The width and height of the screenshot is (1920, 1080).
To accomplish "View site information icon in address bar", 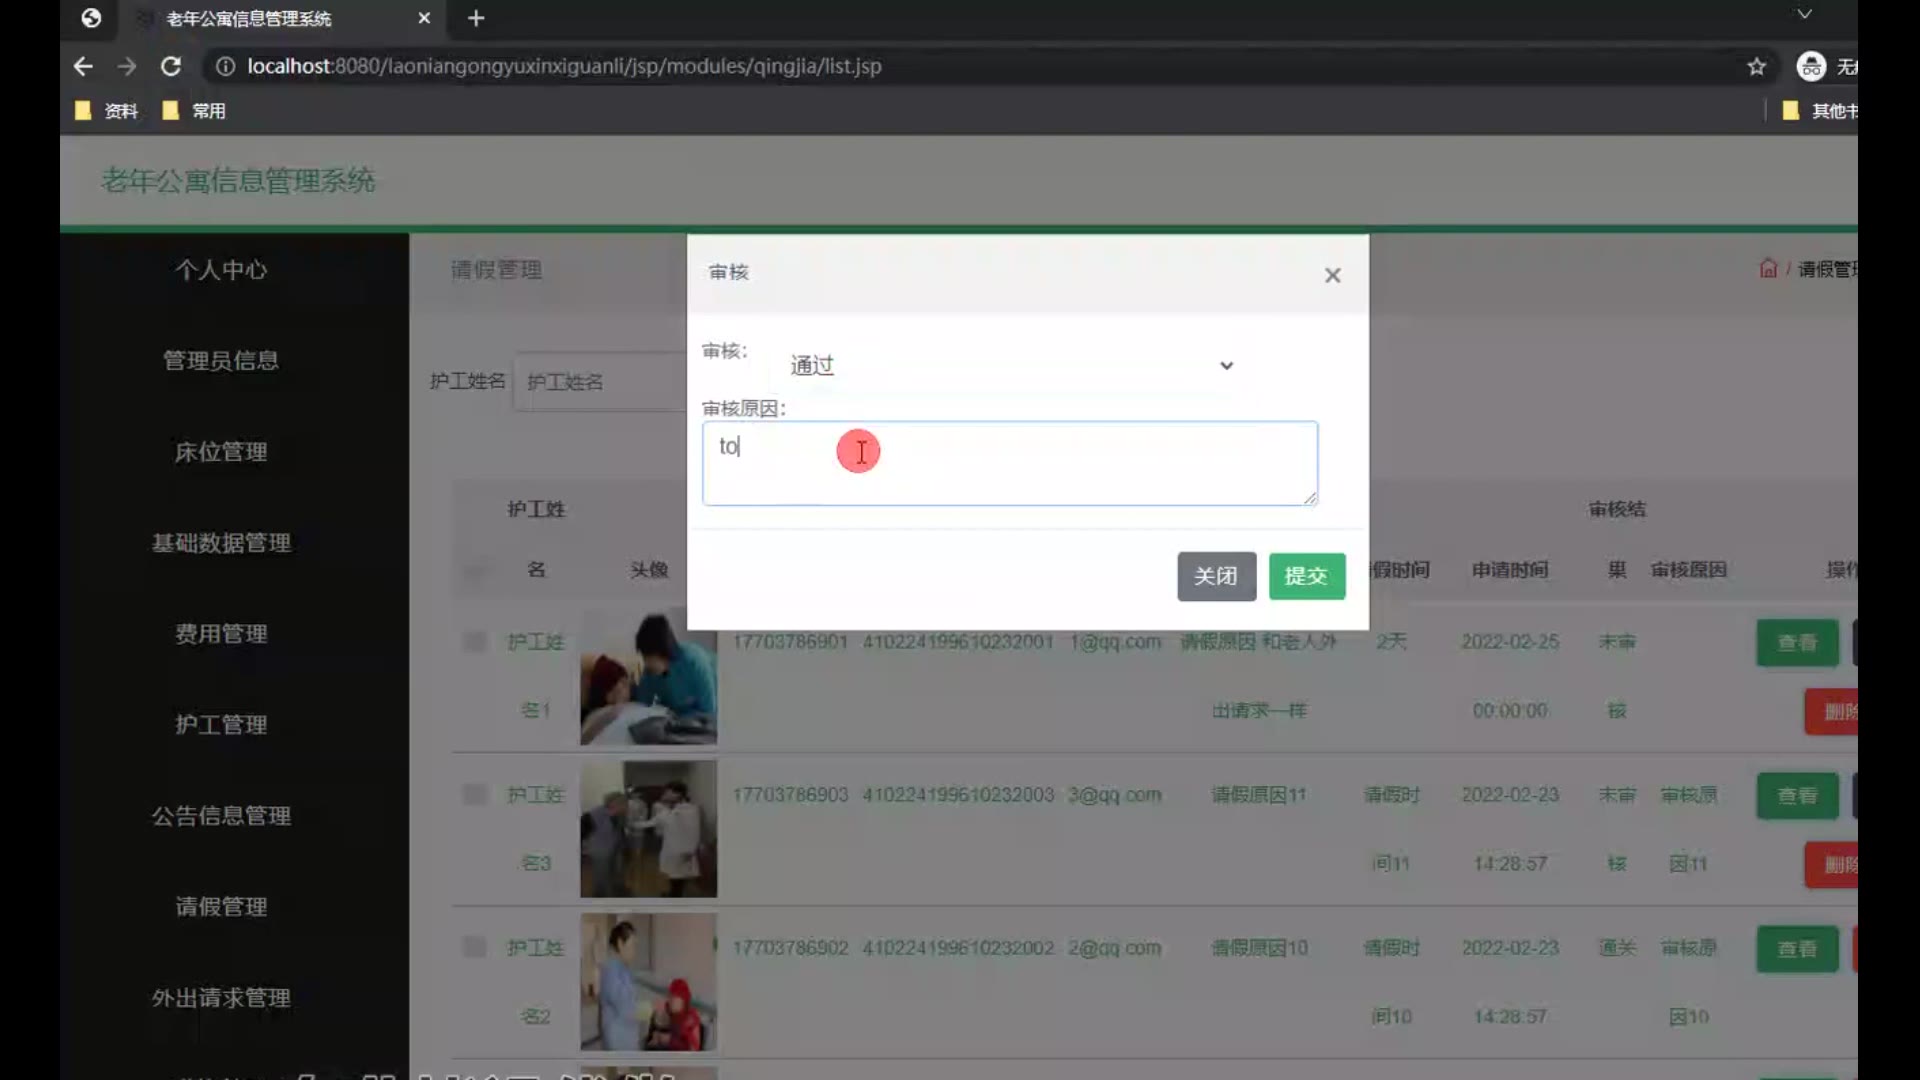I will [226, 66].
